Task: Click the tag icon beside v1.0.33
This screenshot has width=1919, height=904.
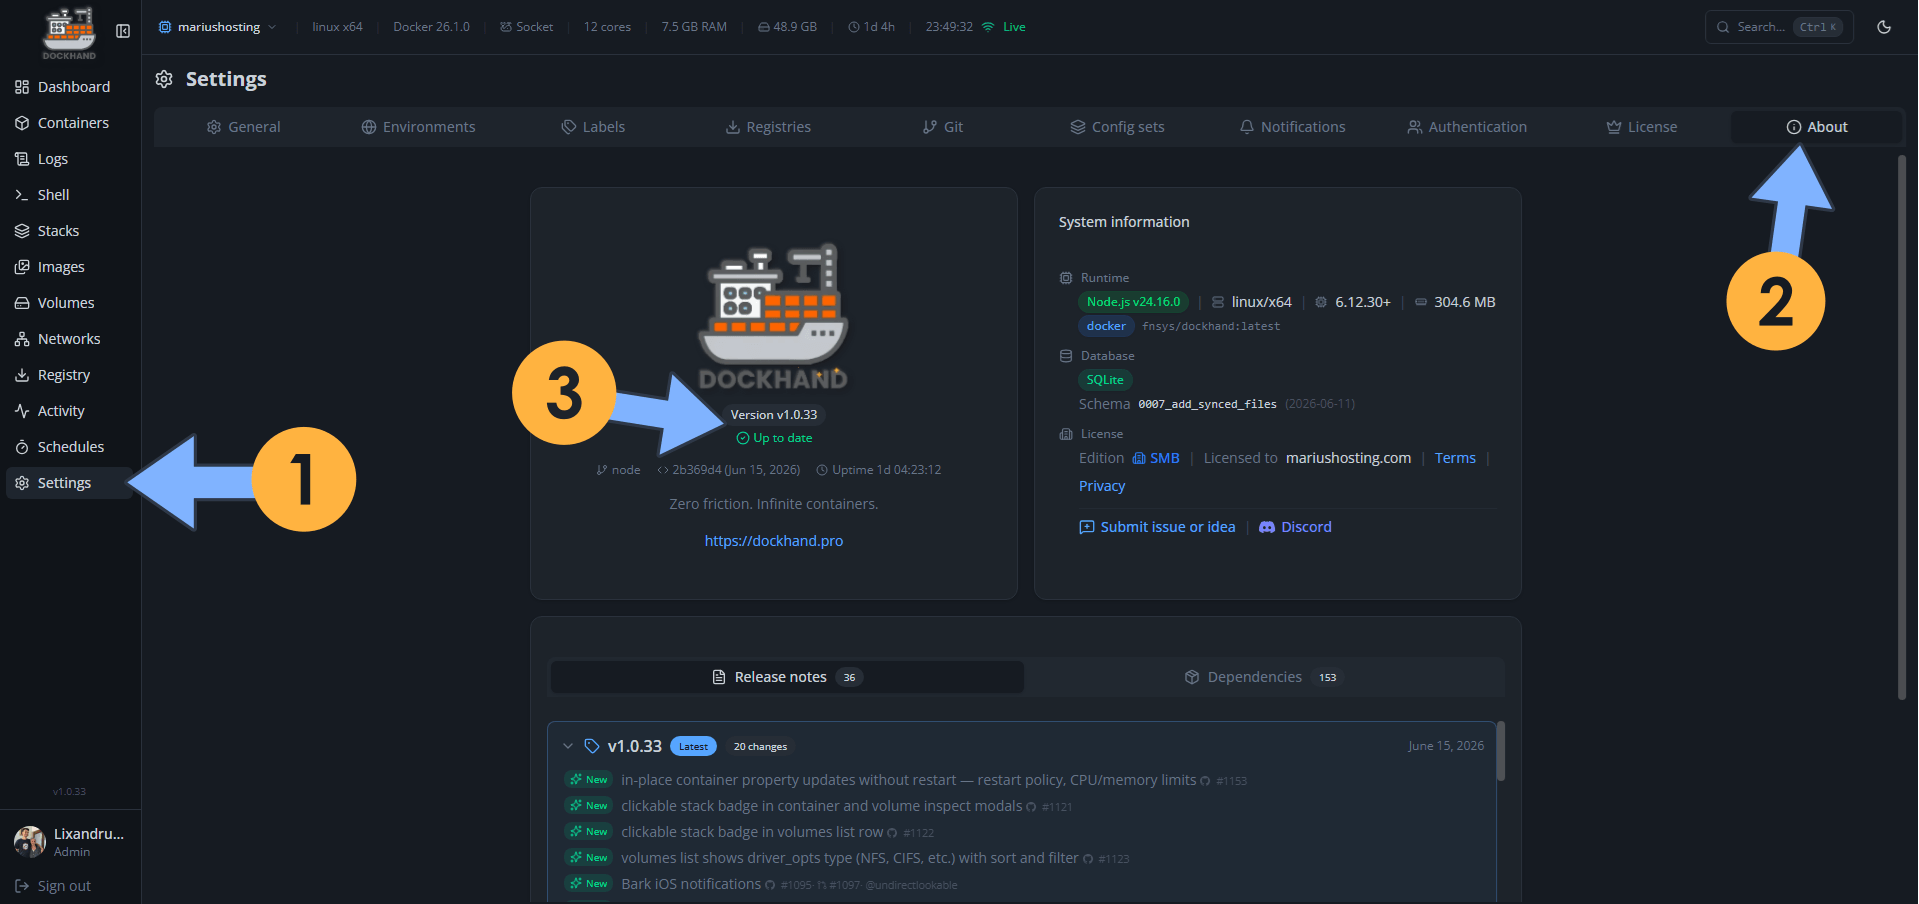Action: (592, 746)
